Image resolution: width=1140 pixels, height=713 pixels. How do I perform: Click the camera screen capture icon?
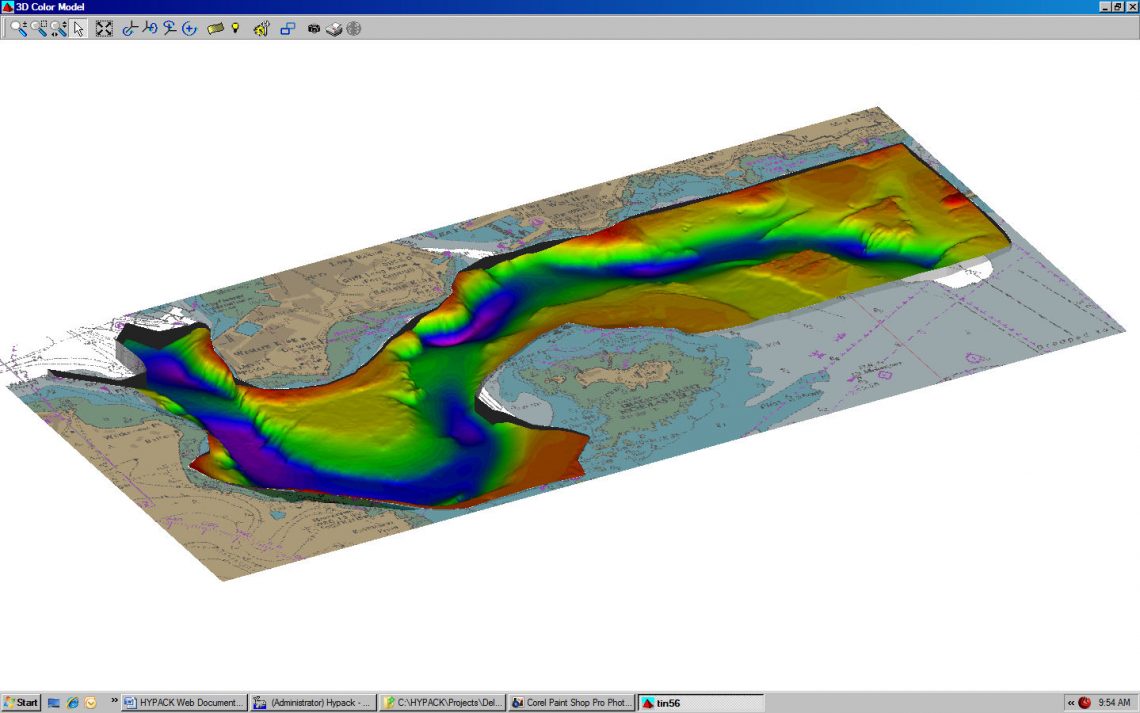tap(314, 29)
